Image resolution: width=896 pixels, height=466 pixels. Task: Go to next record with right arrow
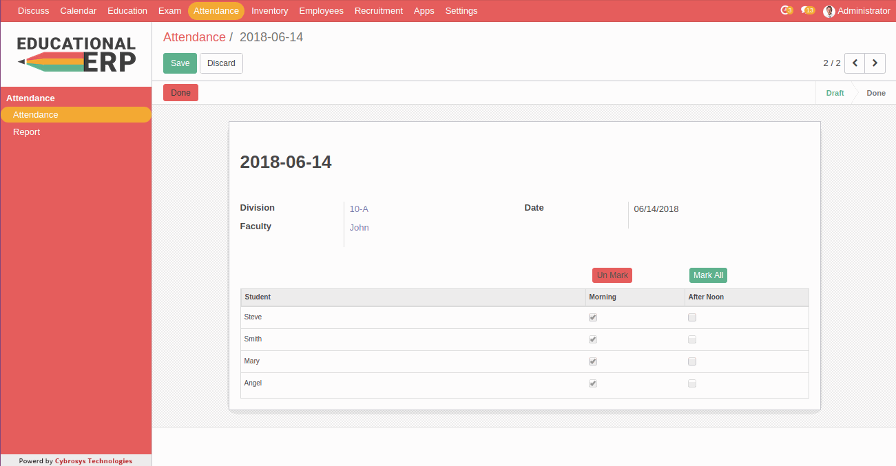point(876,63)
